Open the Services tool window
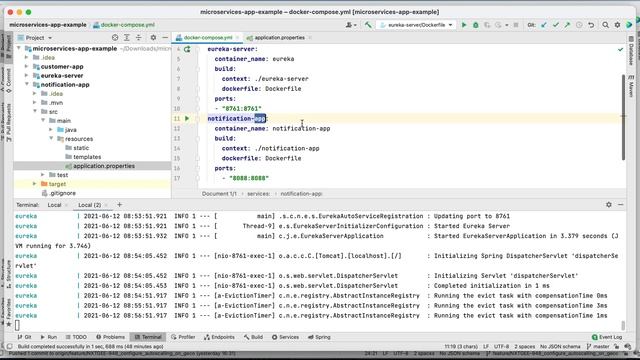The image size is (640, 360). click(x=285, y=337)
